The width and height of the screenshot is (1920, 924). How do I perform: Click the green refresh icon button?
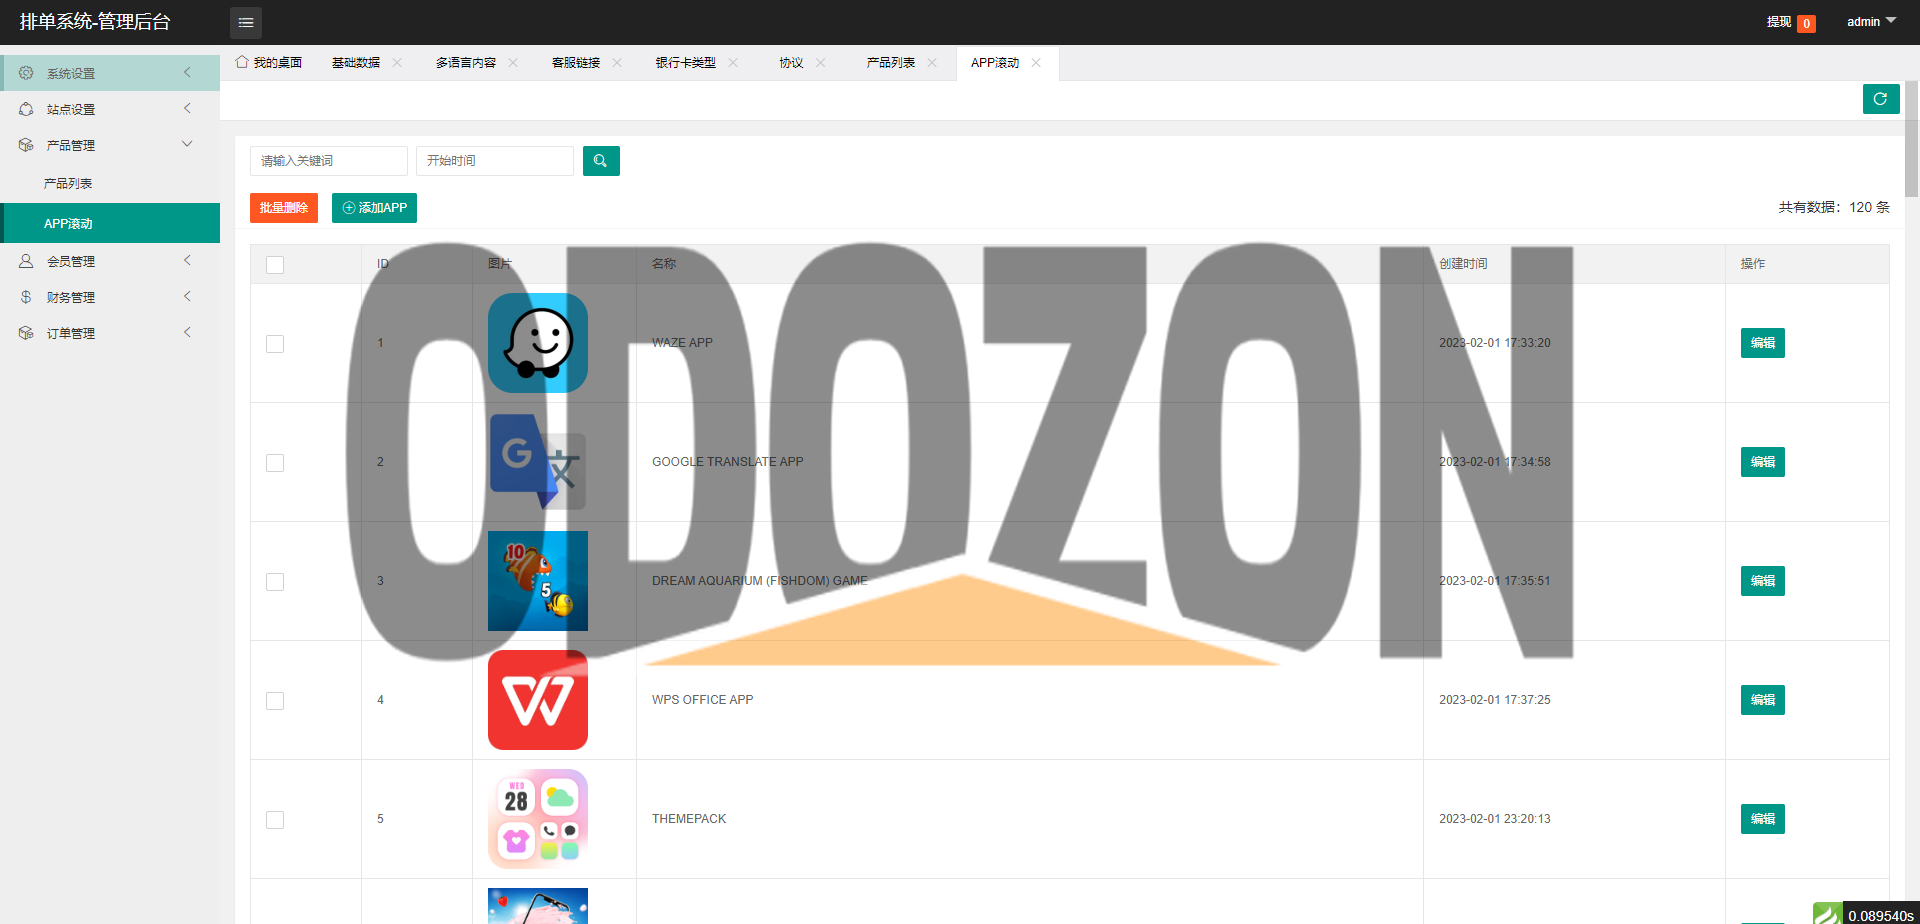[x=1881, y=99]
